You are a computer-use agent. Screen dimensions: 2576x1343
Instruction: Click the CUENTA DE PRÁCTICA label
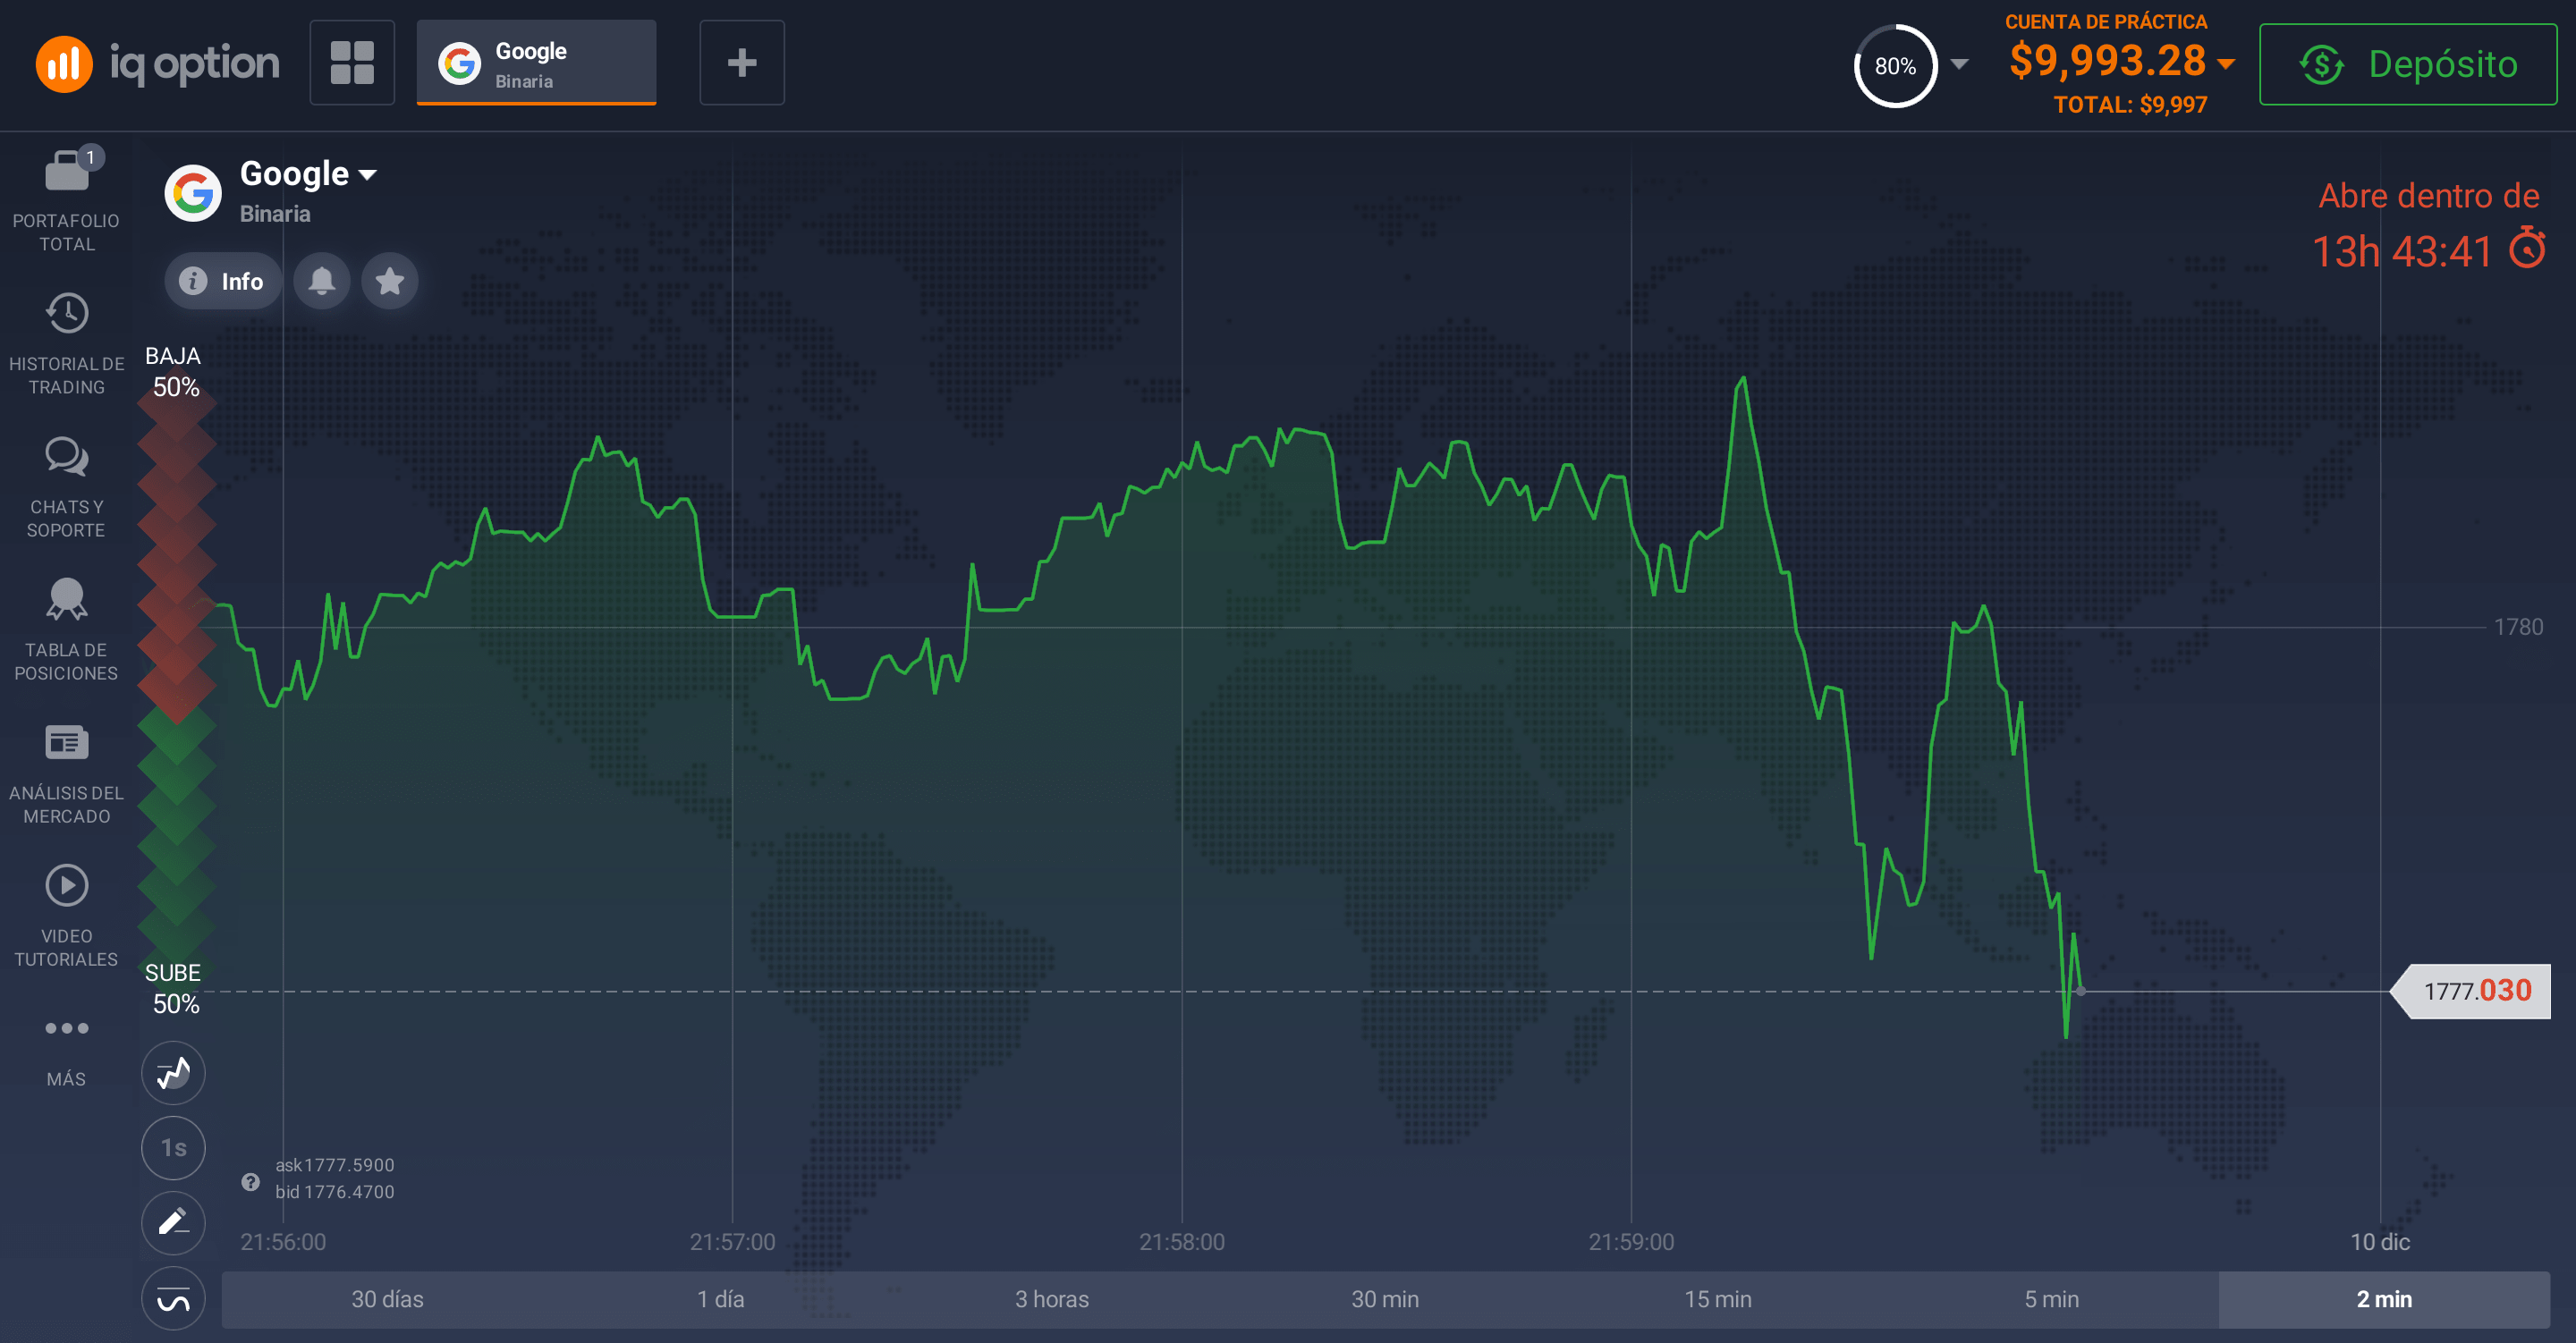(x=2106, y=22)
